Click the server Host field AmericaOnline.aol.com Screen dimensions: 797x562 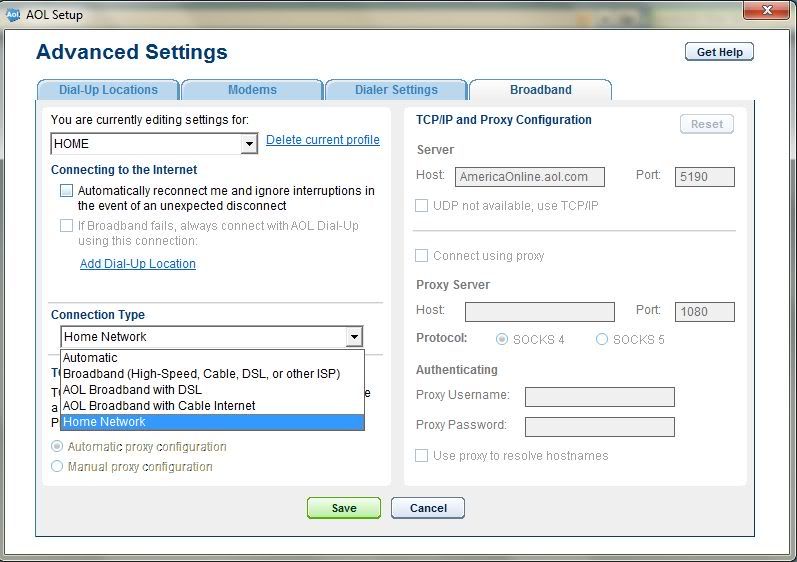530,177
